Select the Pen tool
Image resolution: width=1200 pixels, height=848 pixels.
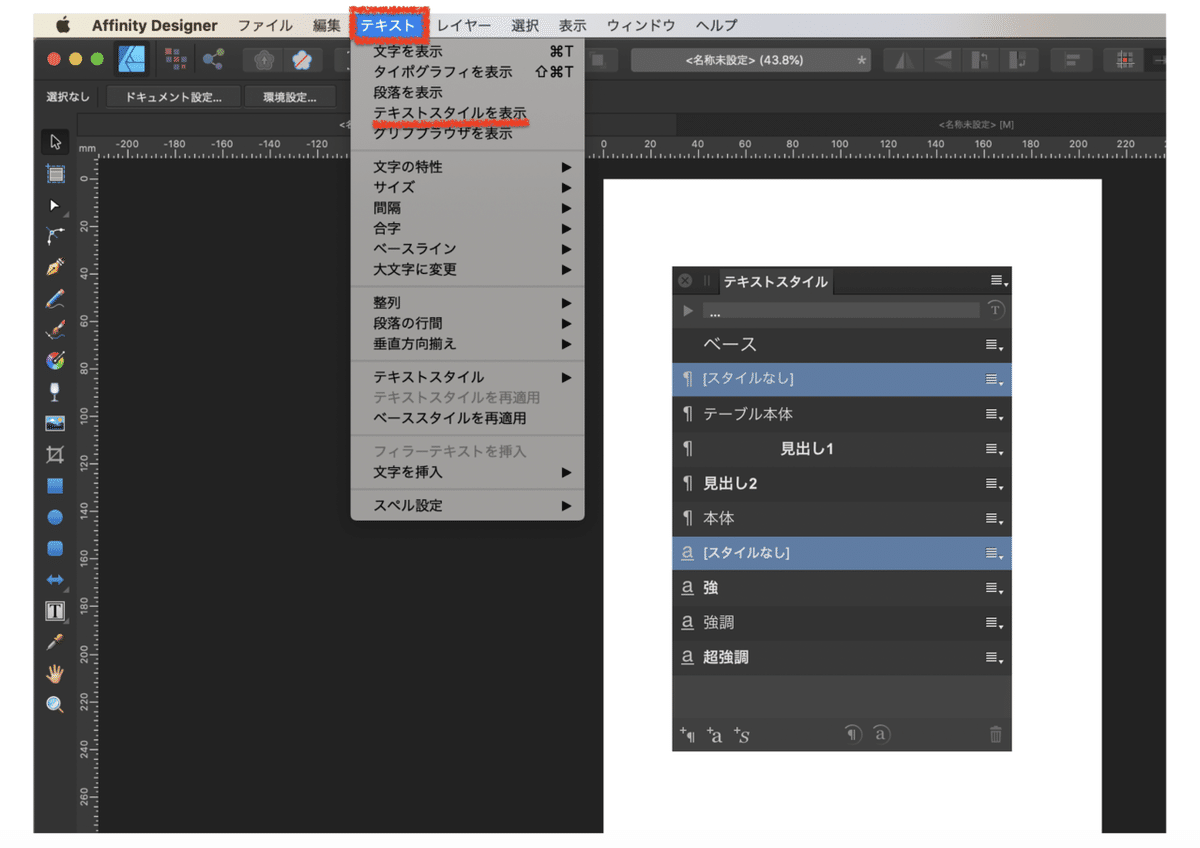55,267
